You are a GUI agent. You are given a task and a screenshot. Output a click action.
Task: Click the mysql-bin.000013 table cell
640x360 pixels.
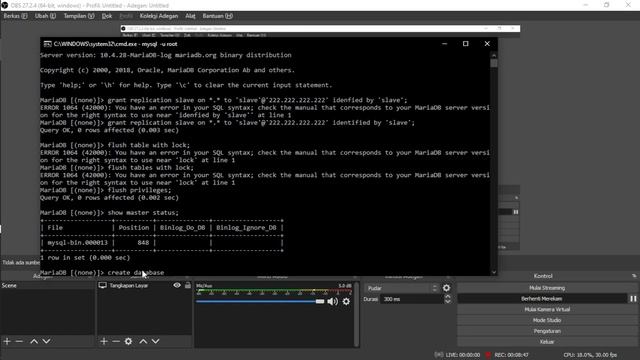[x=78, y=242]
